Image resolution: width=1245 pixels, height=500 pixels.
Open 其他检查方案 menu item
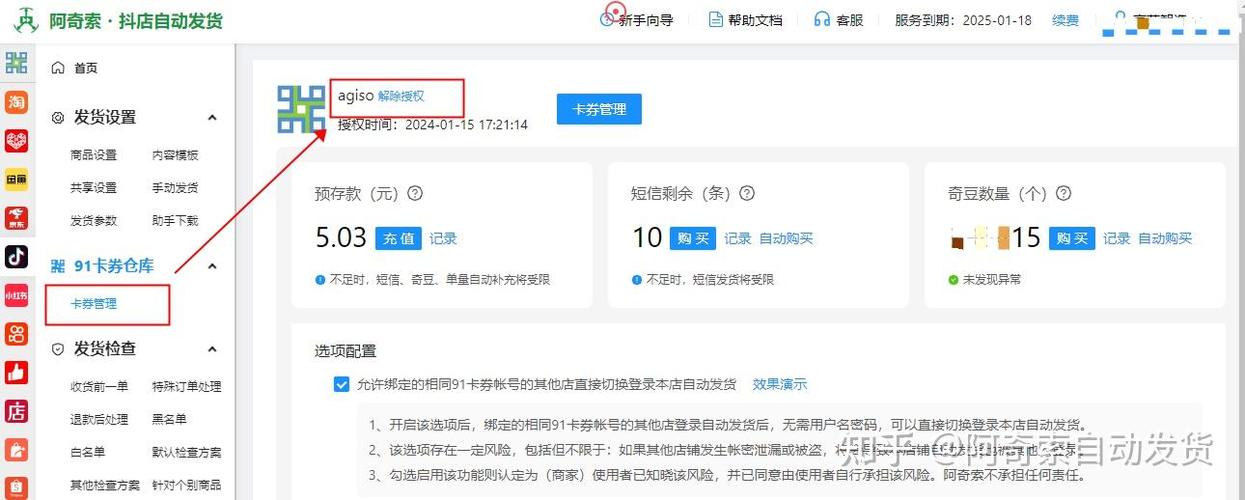pyautogui.click(x=105, y=486)
